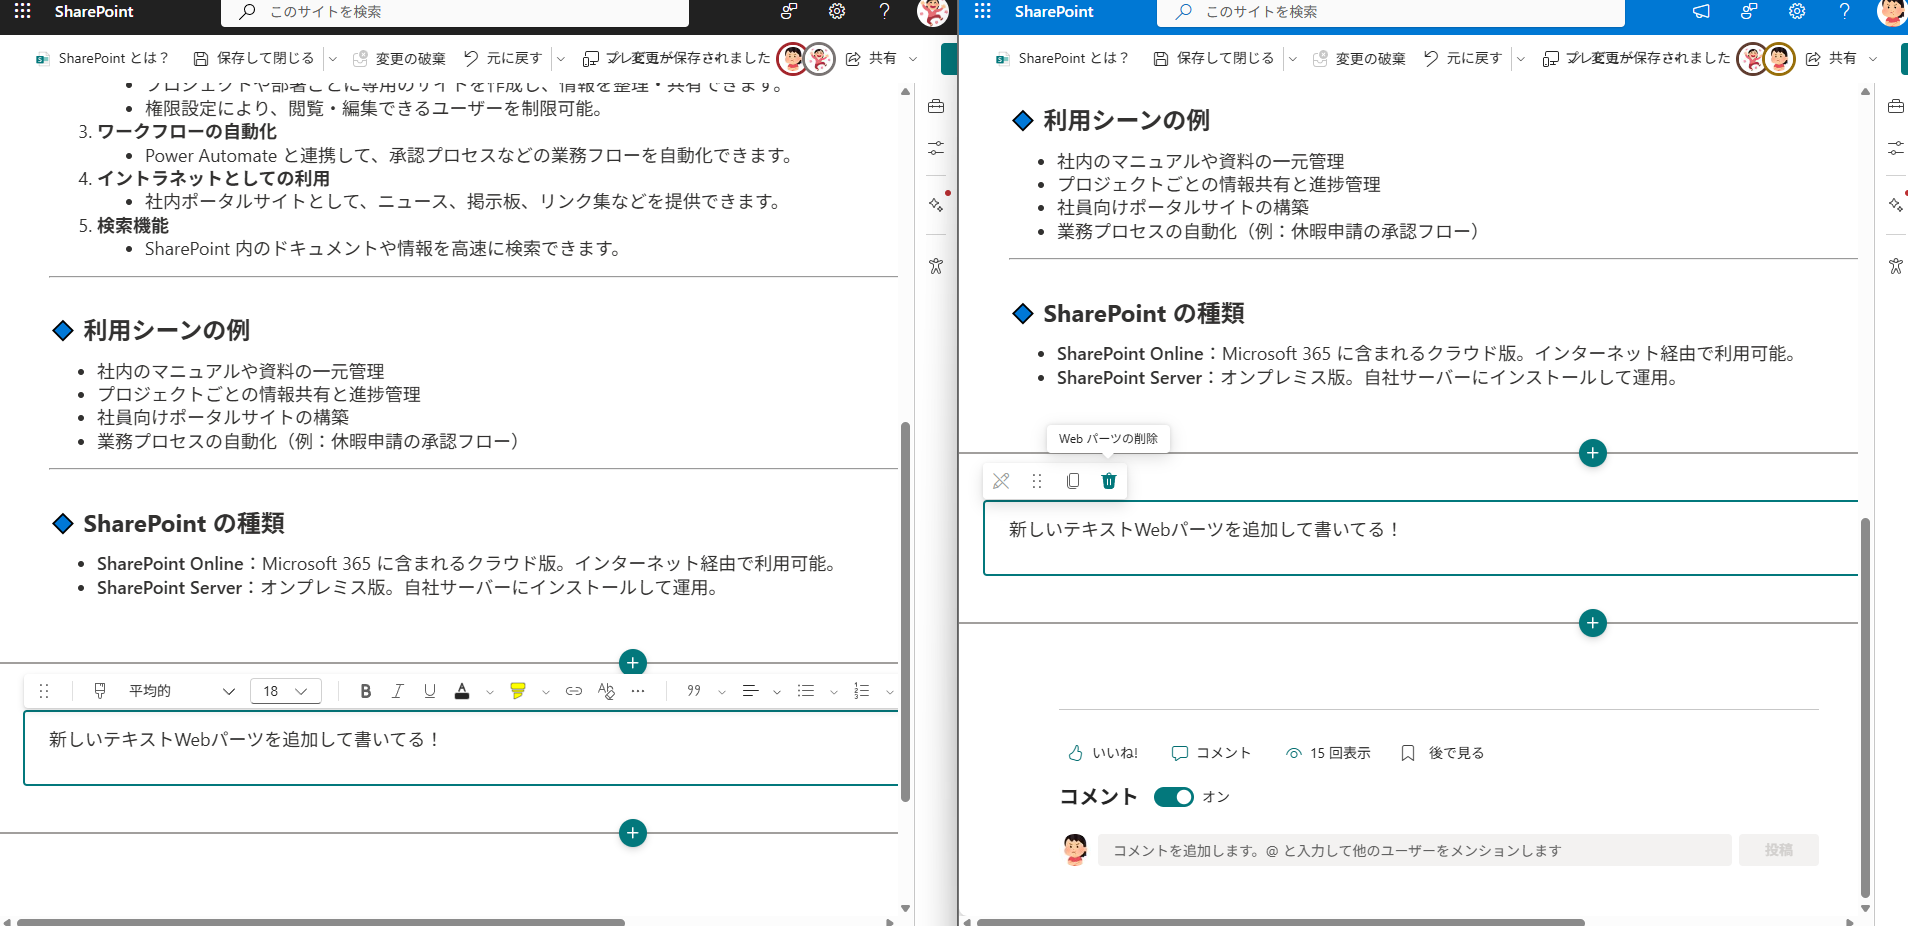Open the account avatar in the left window header
This screenshot has width=1908, height=926.
[x=932, y=12]
